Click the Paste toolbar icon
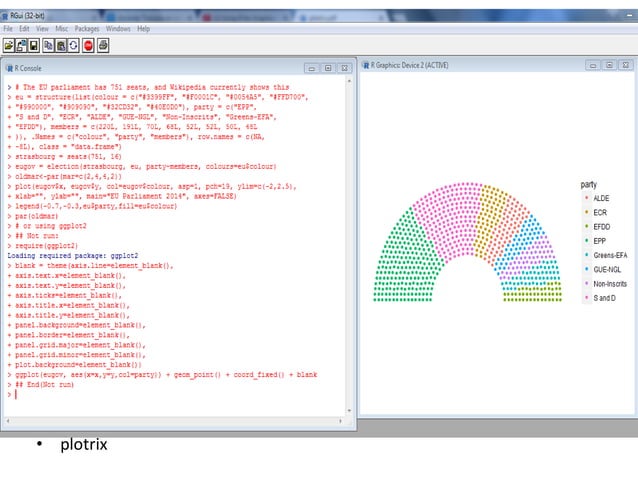This screenshot has height=478, width=638. [x=61, y=46]
